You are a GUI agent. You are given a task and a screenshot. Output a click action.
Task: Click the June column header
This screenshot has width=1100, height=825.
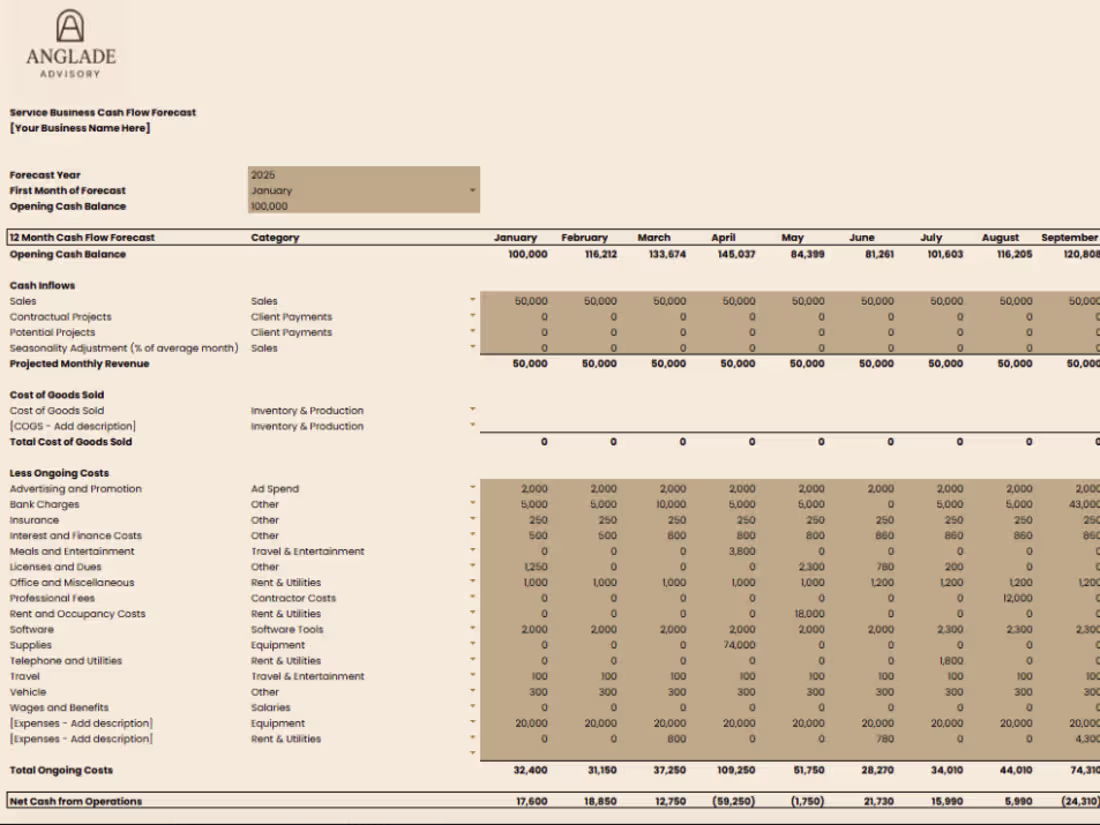(x=861, y=238)
